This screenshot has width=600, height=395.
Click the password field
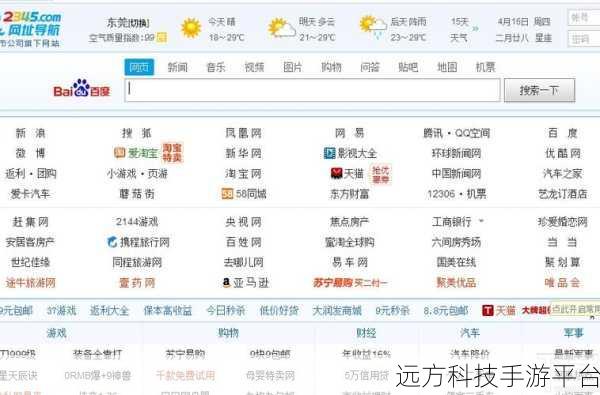(584, 39)
